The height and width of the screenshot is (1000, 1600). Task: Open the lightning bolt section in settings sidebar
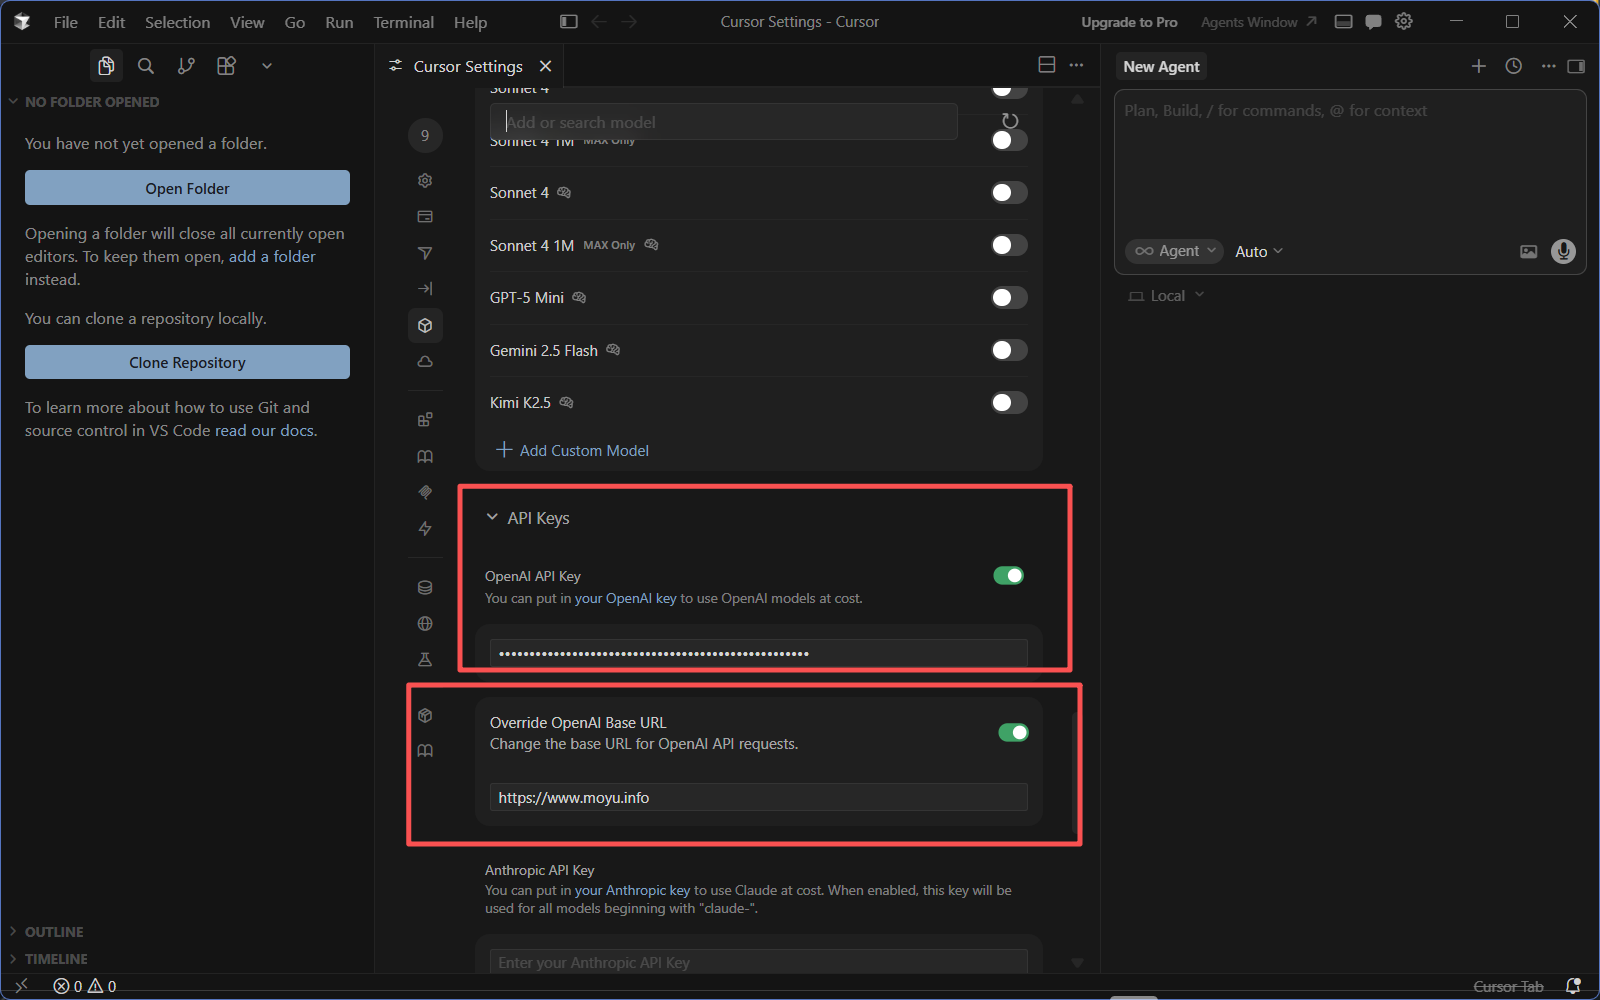(x=425, y=529)
